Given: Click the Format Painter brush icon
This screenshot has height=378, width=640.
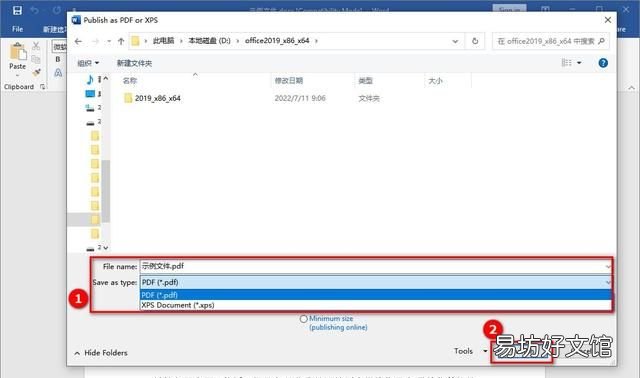Looking at the screenshot, I should coord(36,73).
